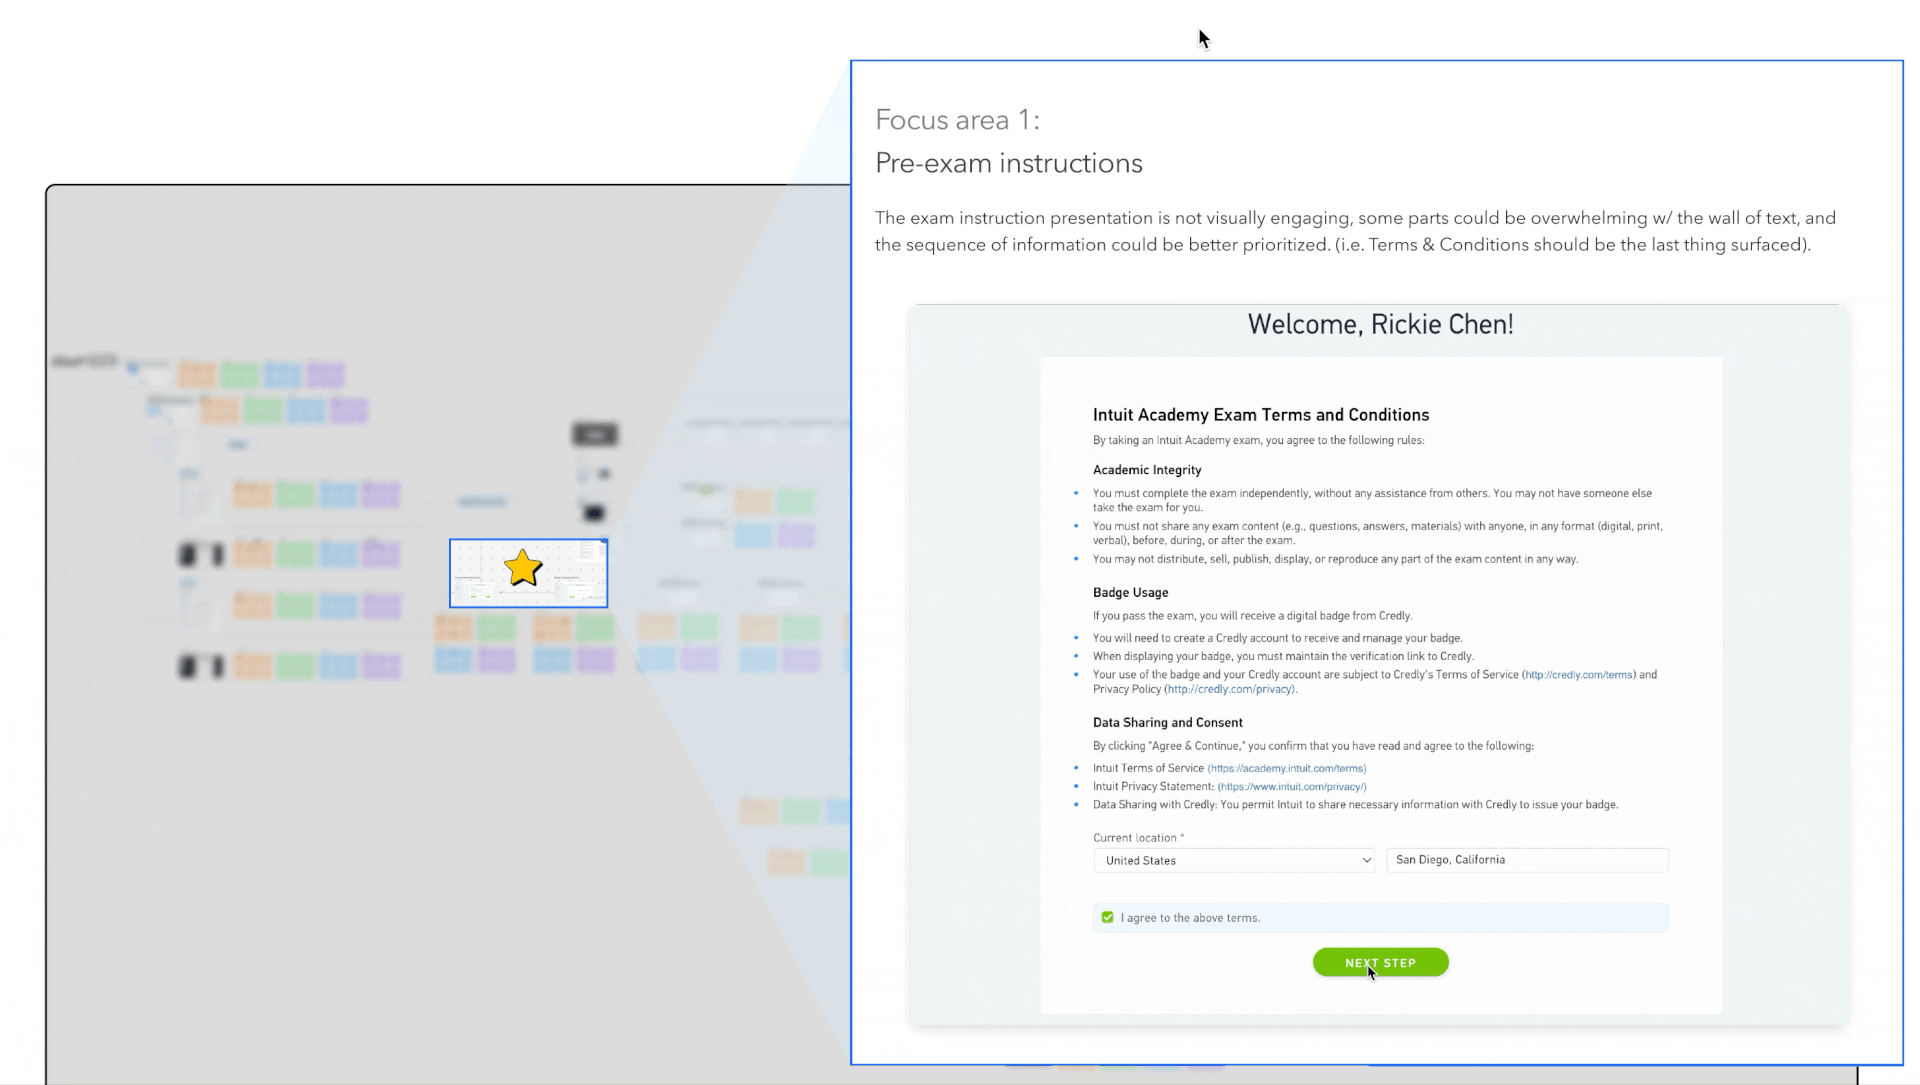This screenshot has width=1920, height=1085.
Task: Click the chevron arrow on the location dropdown
Action: click(1366, 860)
